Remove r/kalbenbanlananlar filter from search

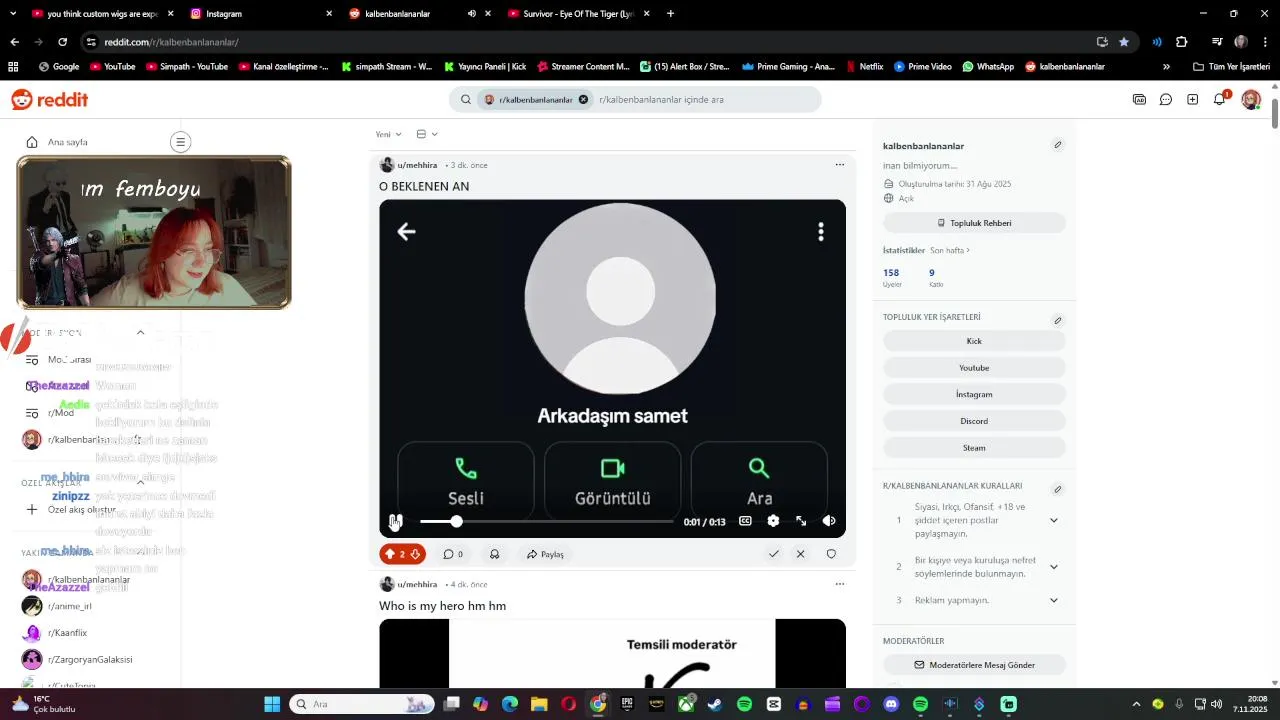tap(583, 100)
